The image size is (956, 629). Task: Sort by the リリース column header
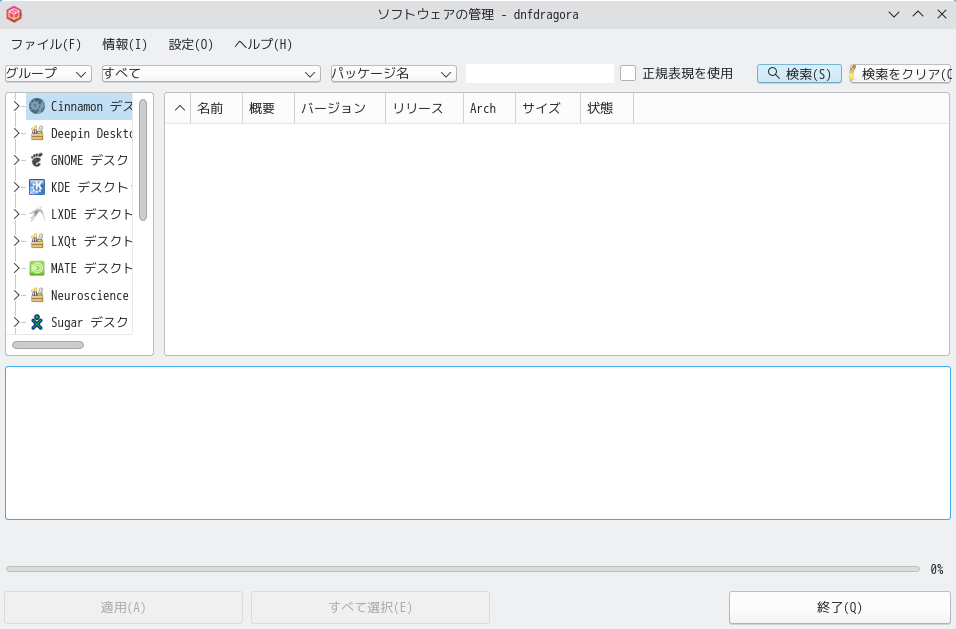click(424, 108)
